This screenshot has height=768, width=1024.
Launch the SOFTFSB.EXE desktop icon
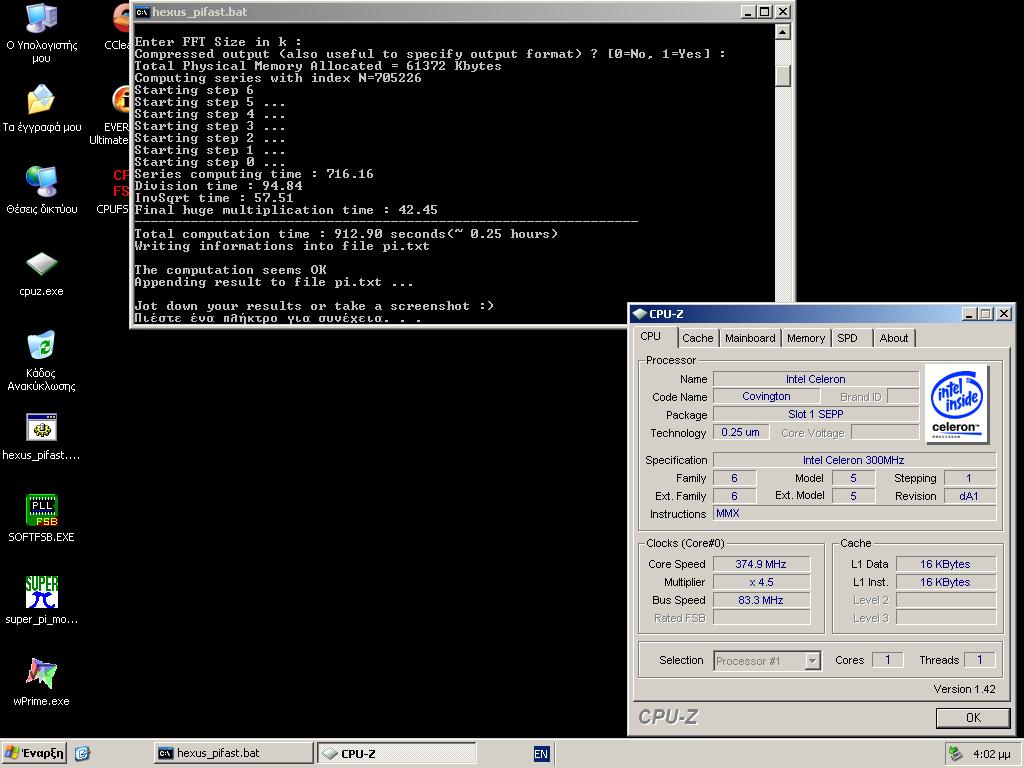(41, 510)
